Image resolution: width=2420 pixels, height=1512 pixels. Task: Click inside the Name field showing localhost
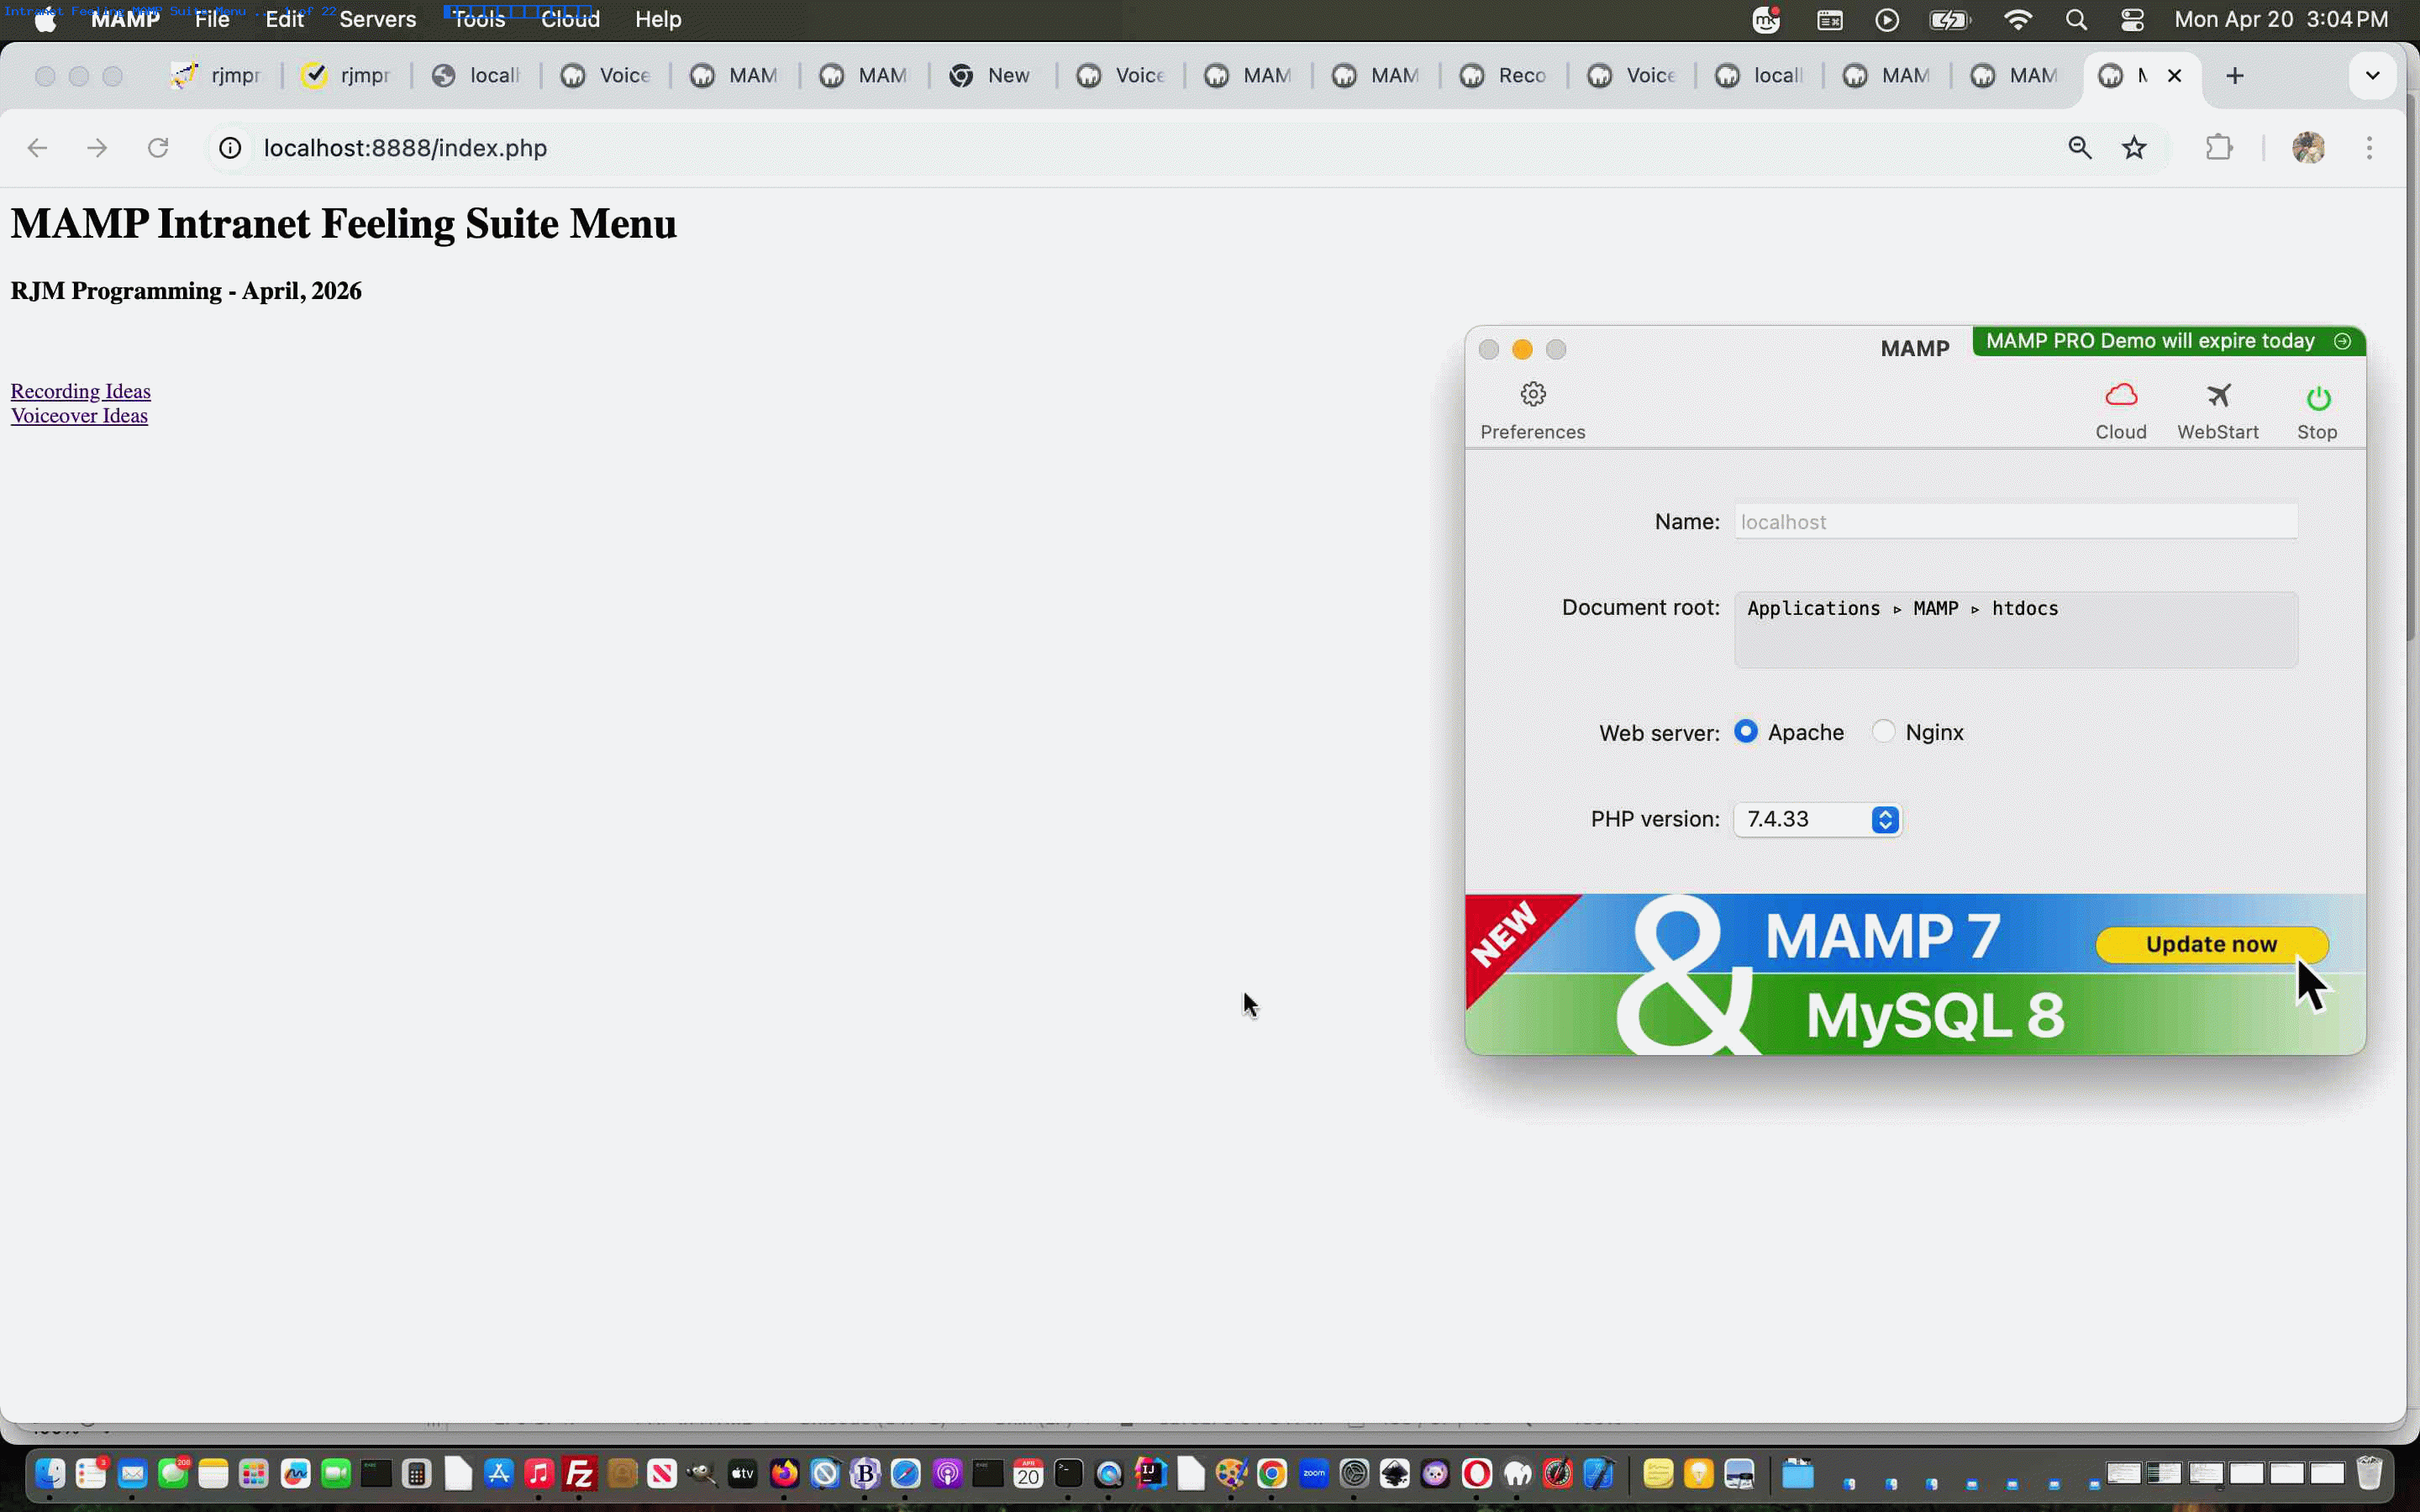point(2014,521)
